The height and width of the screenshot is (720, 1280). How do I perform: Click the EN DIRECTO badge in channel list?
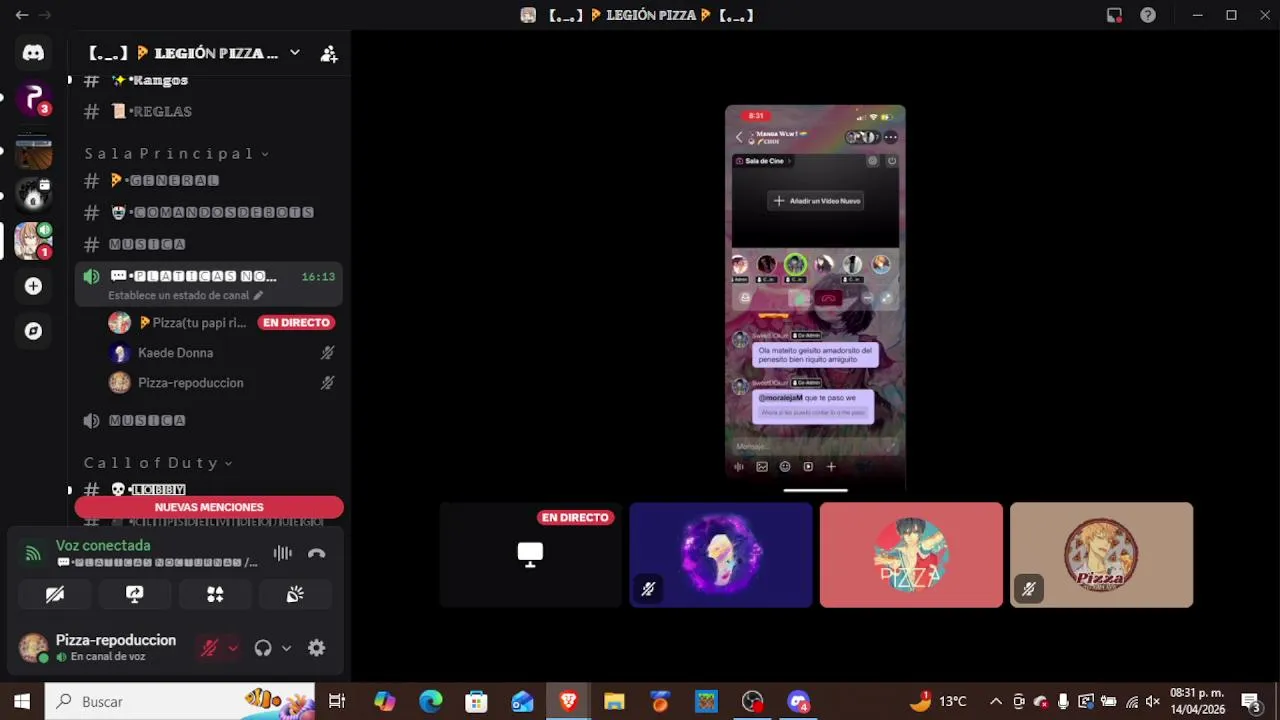coord(295,323)
